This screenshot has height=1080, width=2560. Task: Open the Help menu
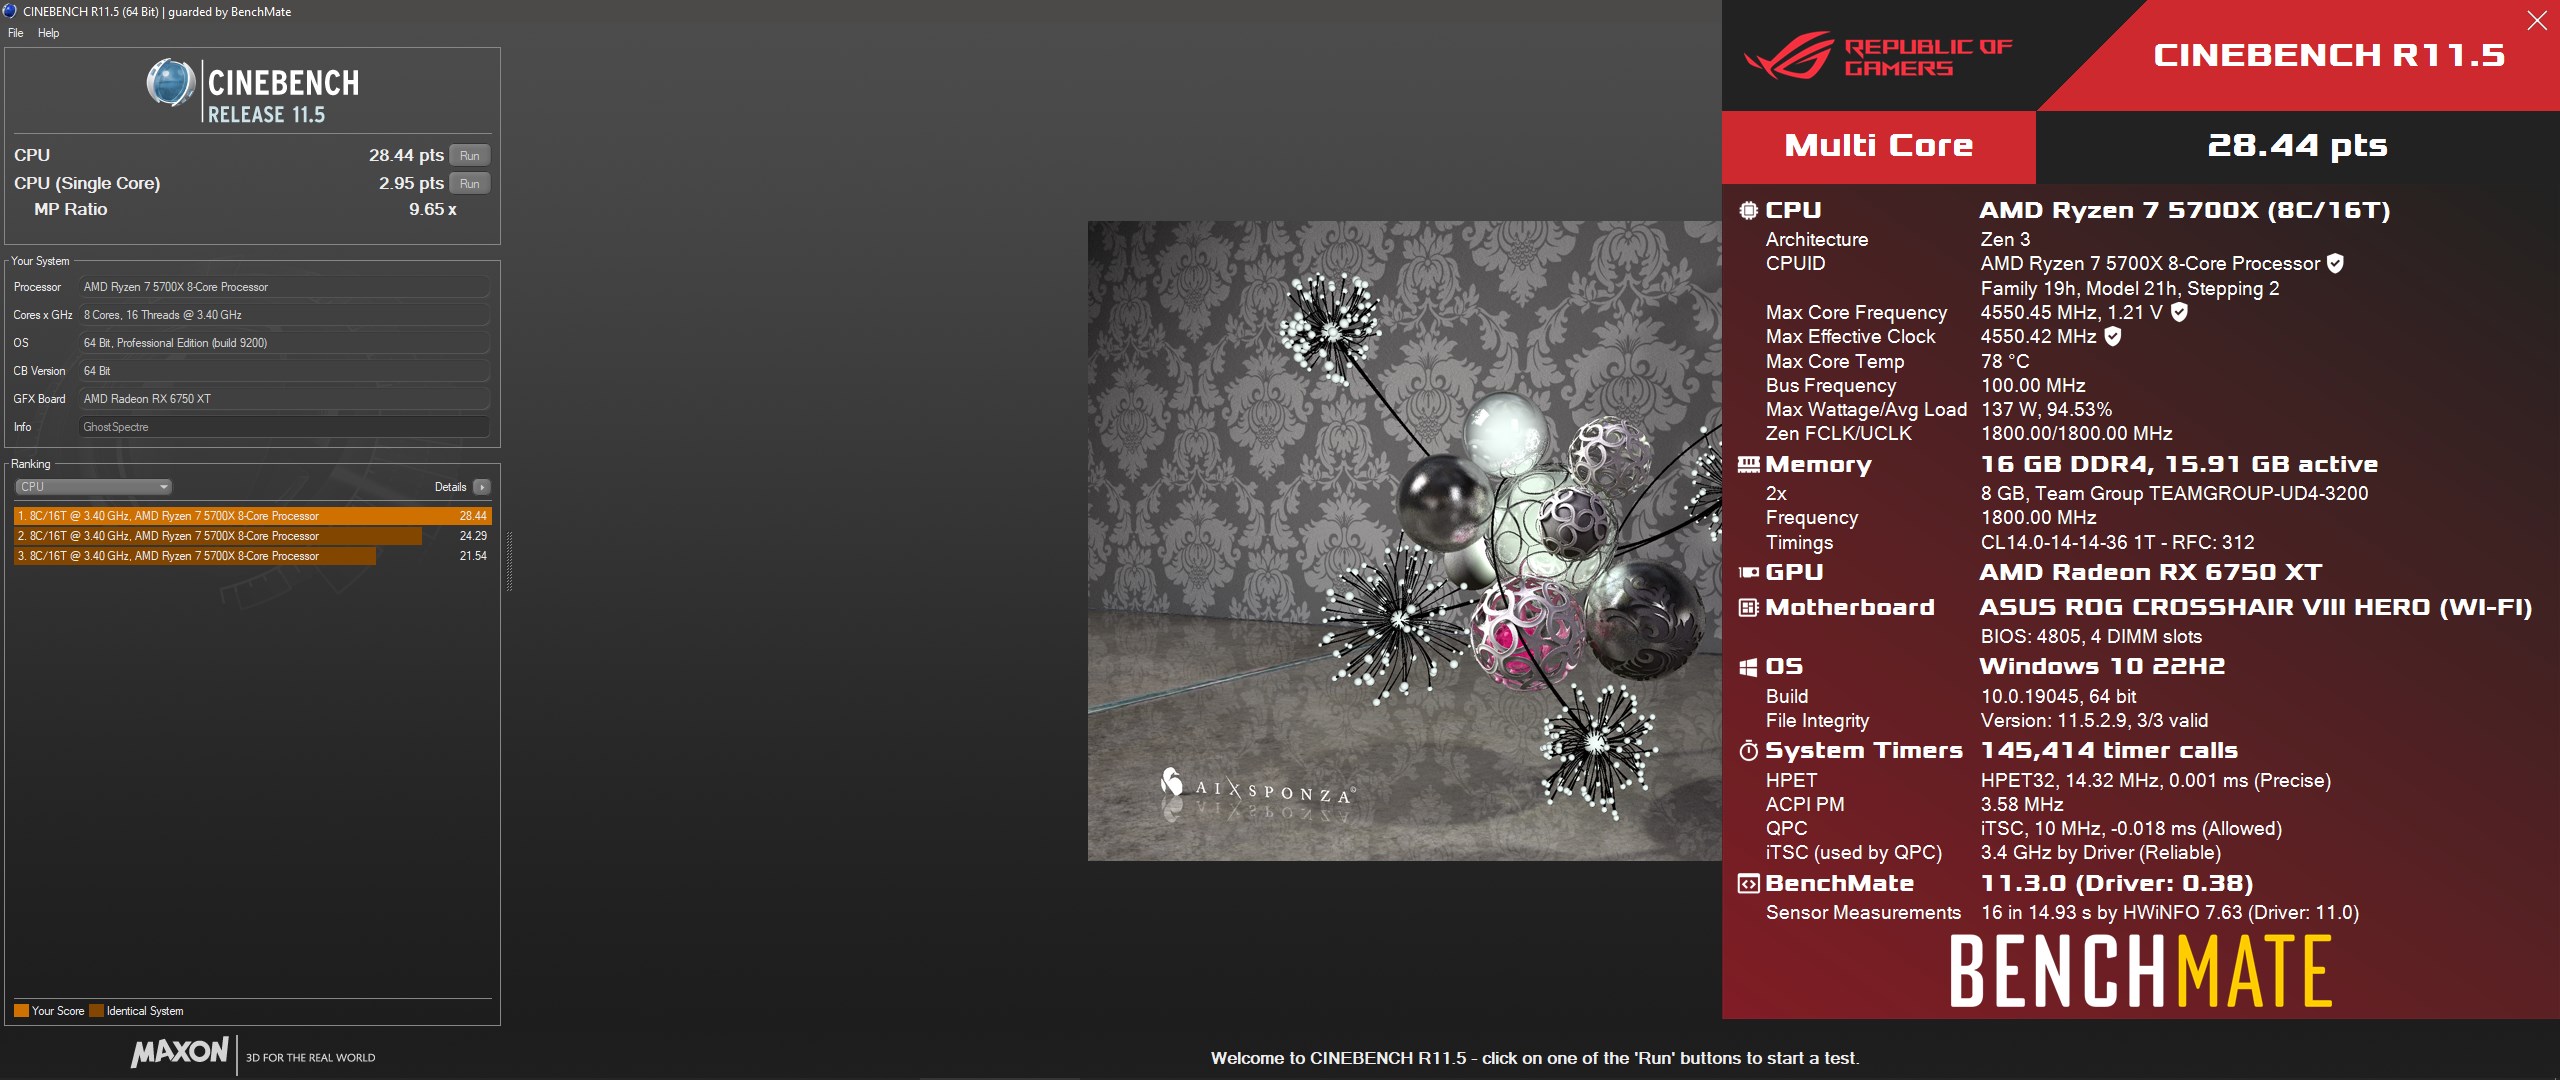(48, 33)
